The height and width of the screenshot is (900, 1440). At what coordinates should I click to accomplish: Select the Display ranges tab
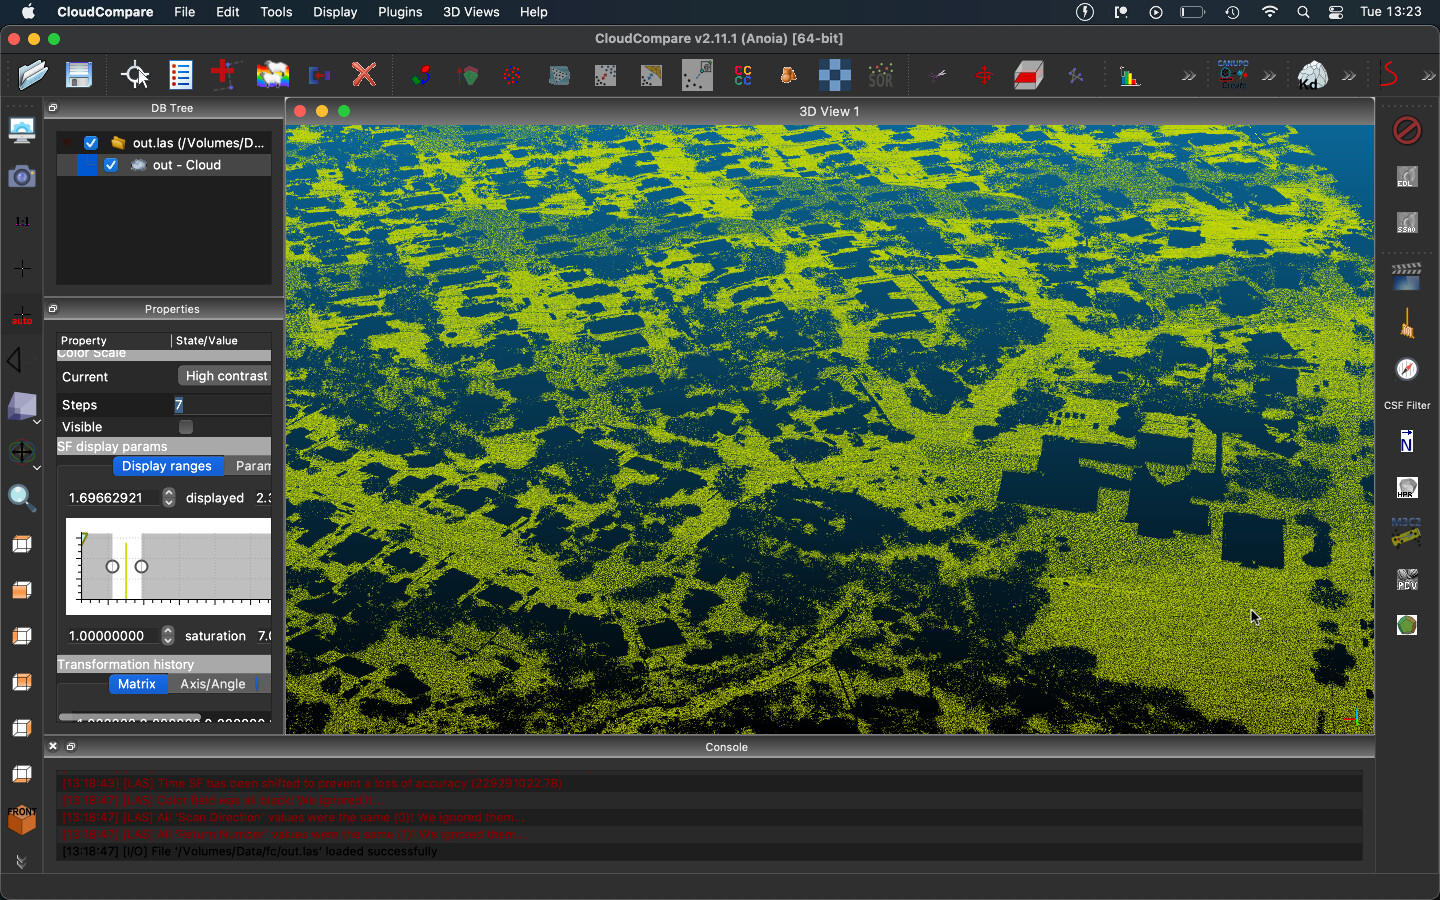pyautogui.click(x=167, y=466)
